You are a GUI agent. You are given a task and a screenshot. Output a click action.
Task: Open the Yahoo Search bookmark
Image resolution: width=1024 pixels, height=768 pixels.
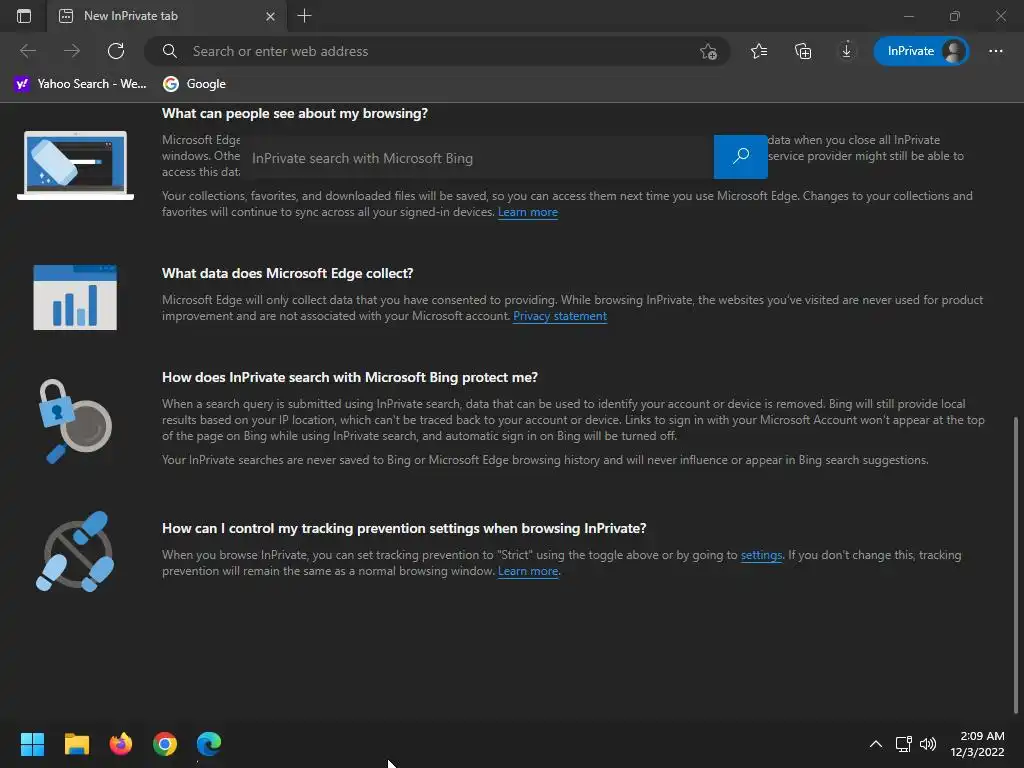point(80,84)
